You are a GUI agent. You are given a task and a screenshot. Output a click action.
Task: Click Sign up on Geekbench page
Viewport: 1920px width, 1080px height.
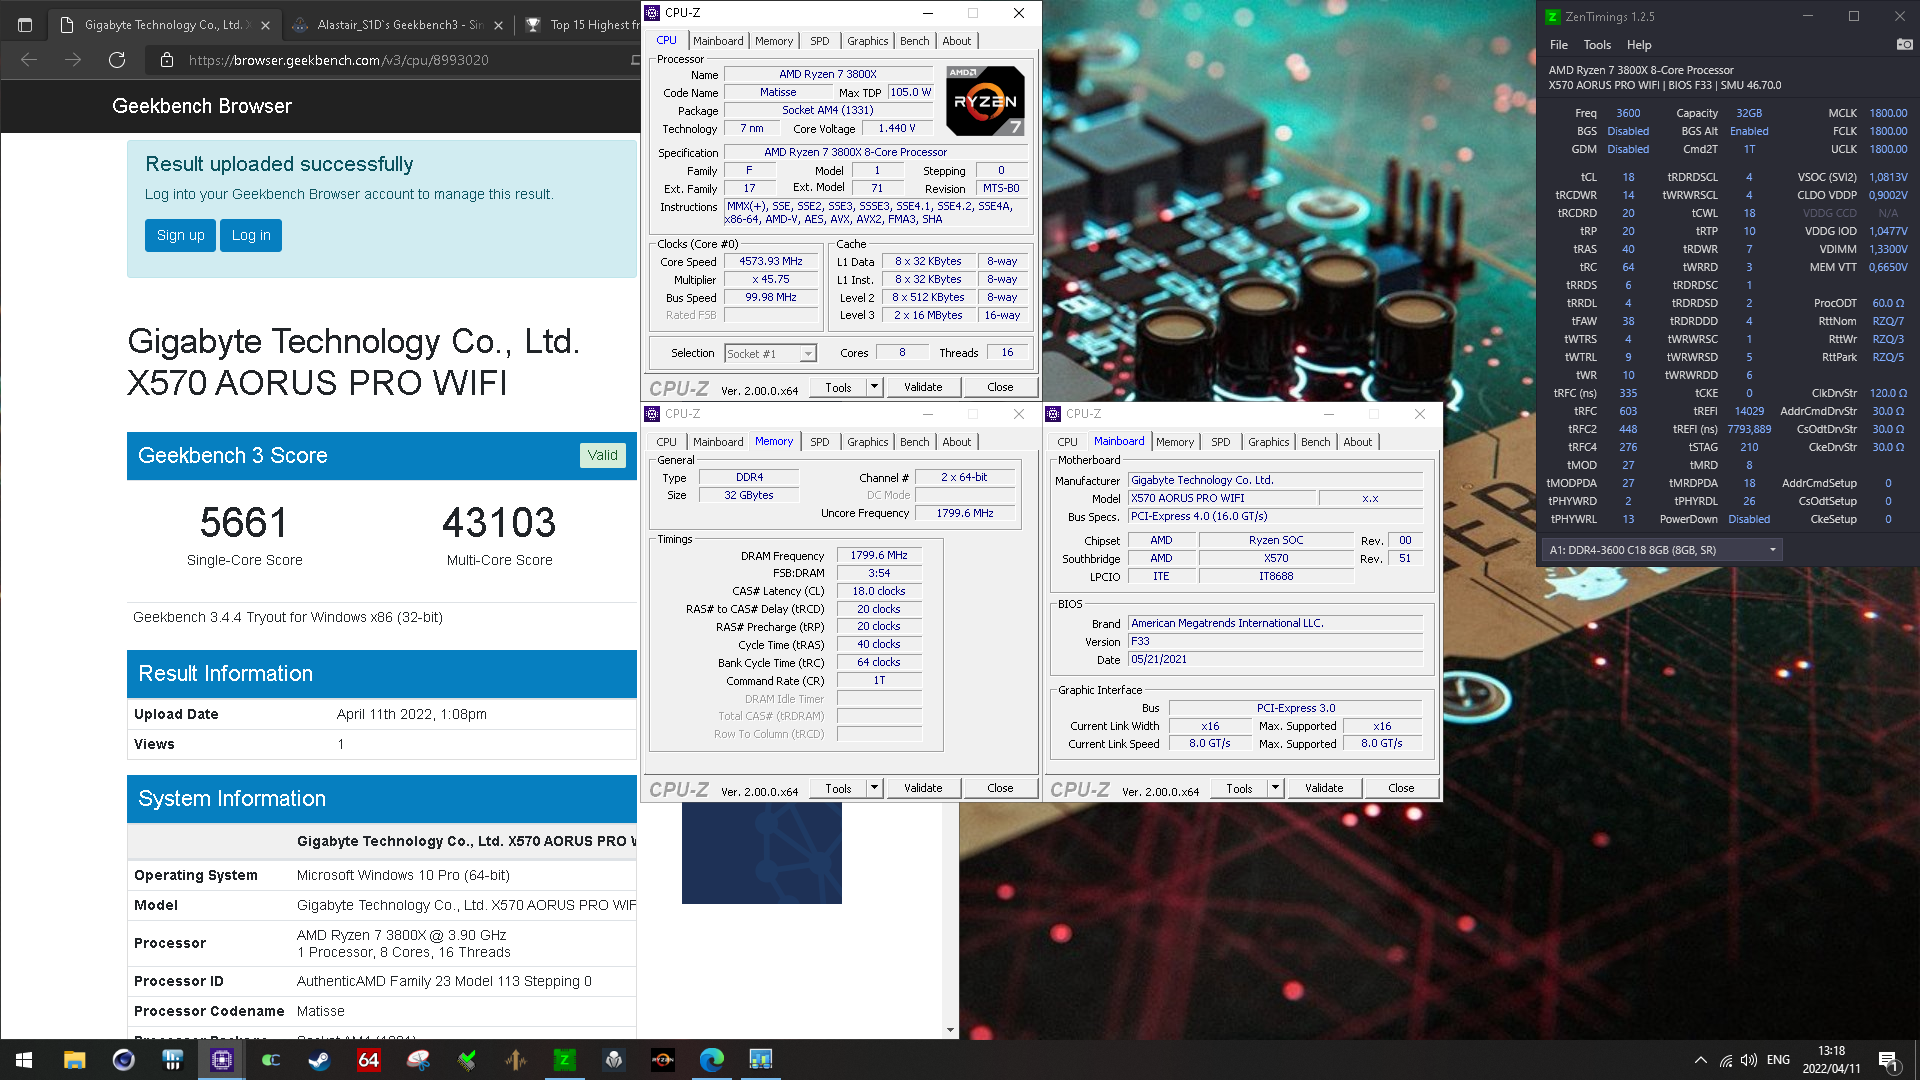180,236
